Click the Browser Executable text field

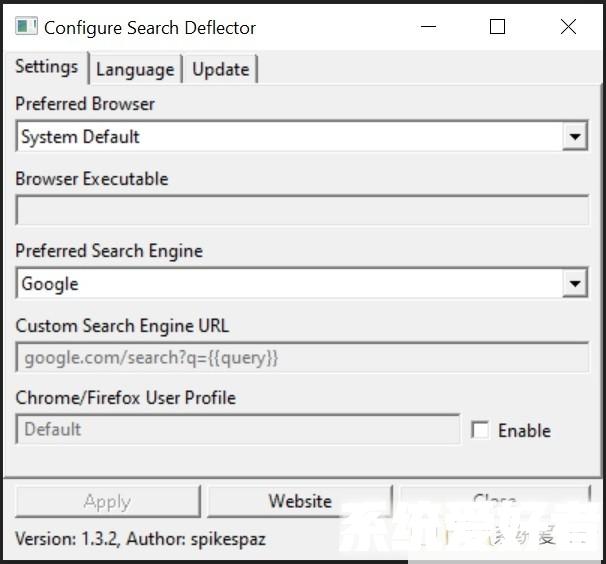pyautogui.click(x=301, y=211)
